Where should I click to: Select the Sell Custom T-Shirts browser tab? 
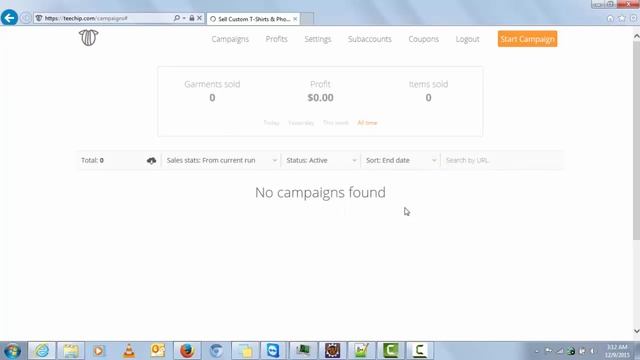(x=253, y=19)
